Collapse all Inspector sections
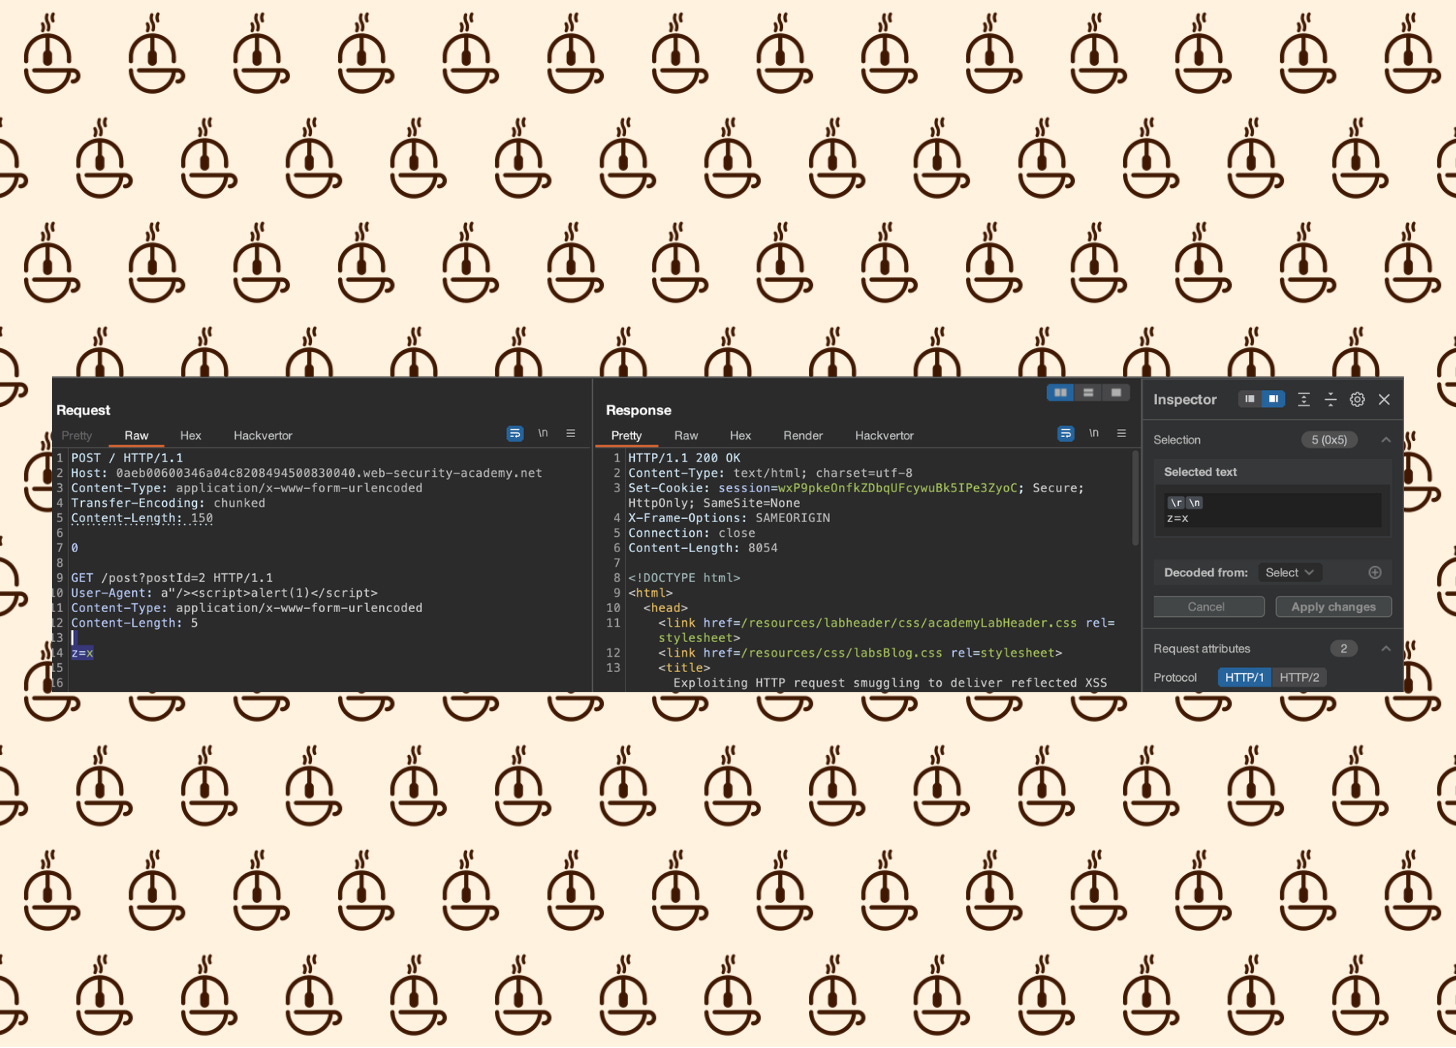Viewport: 1456px width, 1048px height. [x=1331, y=399]
